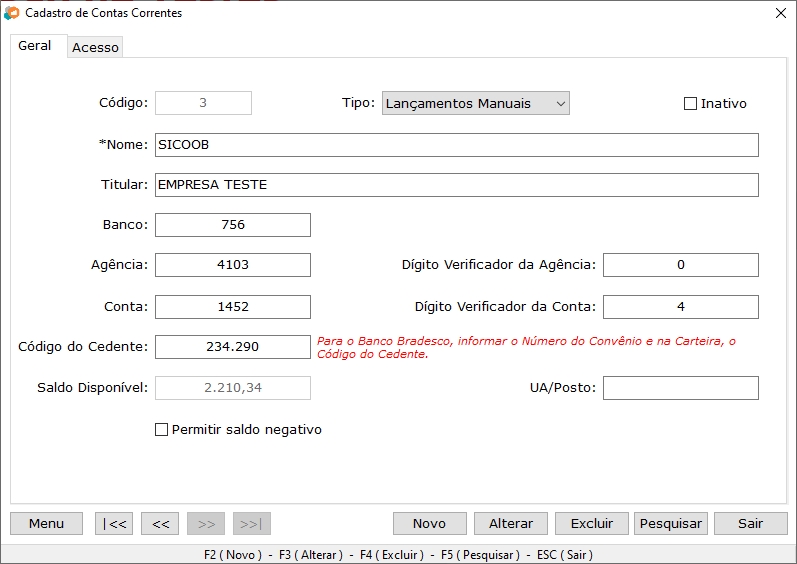Click the Novo button
Viewport: 797px width, 564px height.
click(x=429, y=523)
